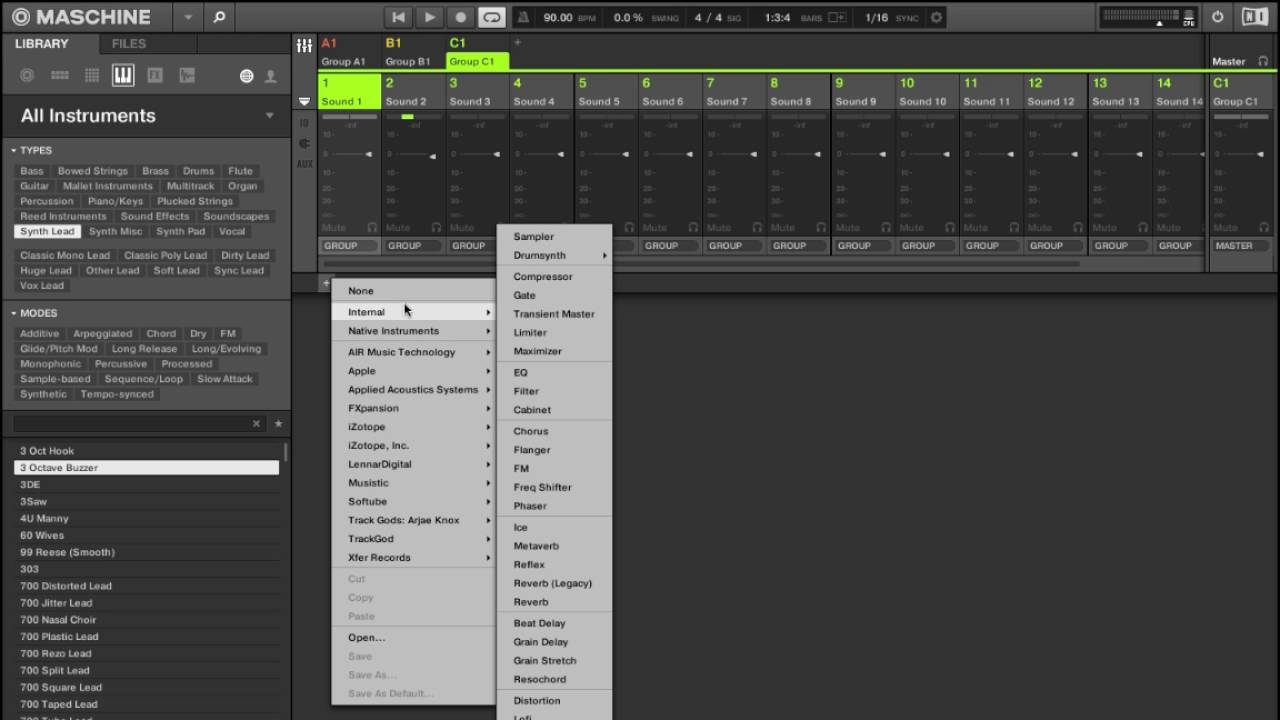The height and width of the screenshot is (720, 1280).
Task: Adjust the Sound 3 channel level fader
Action: [496, 154]
